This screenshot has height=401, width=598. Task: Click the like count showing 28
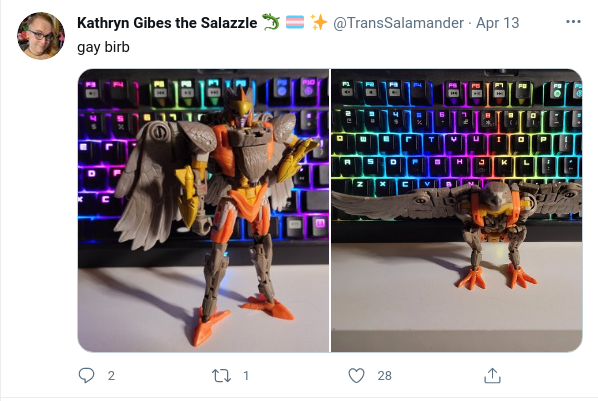tap(384, 376)
